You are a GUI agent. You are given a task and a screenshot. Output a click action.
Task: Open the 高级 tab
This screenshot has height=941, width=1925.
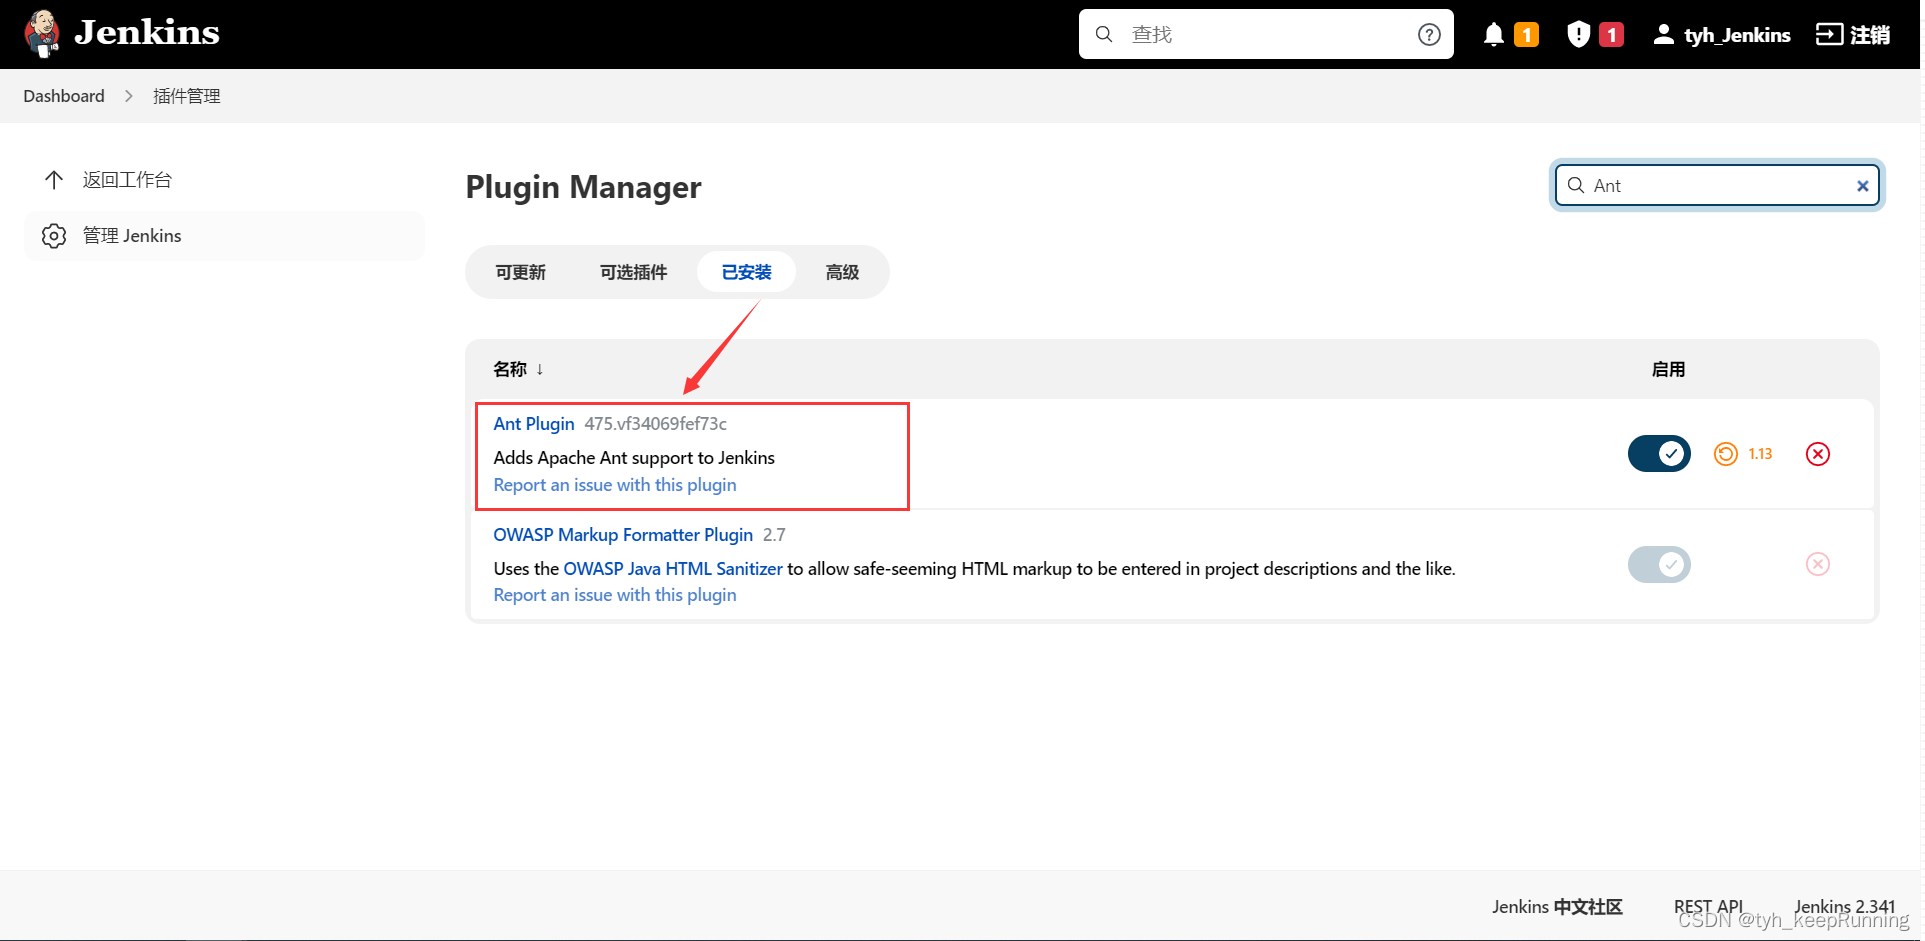point(842,272)
